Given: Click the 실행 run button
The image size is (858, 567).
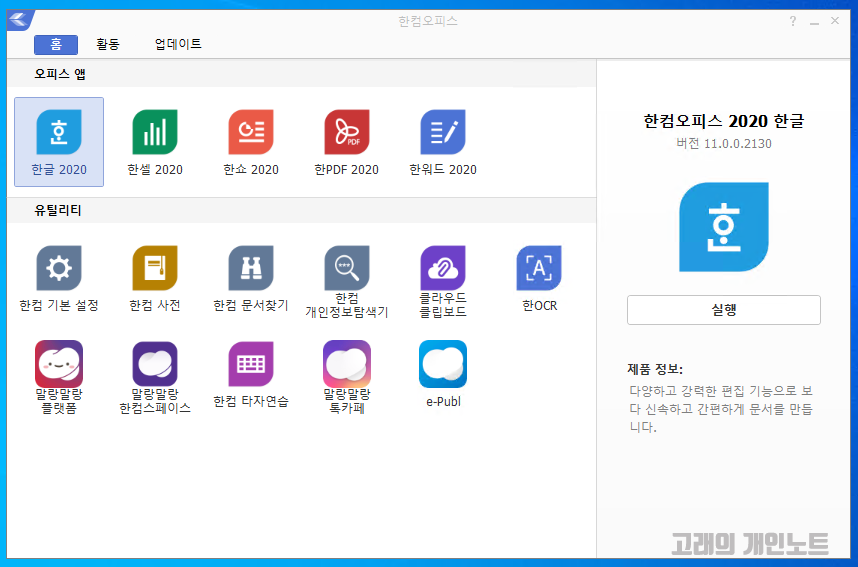Looking at the screenshot, I should pos(724,310).
